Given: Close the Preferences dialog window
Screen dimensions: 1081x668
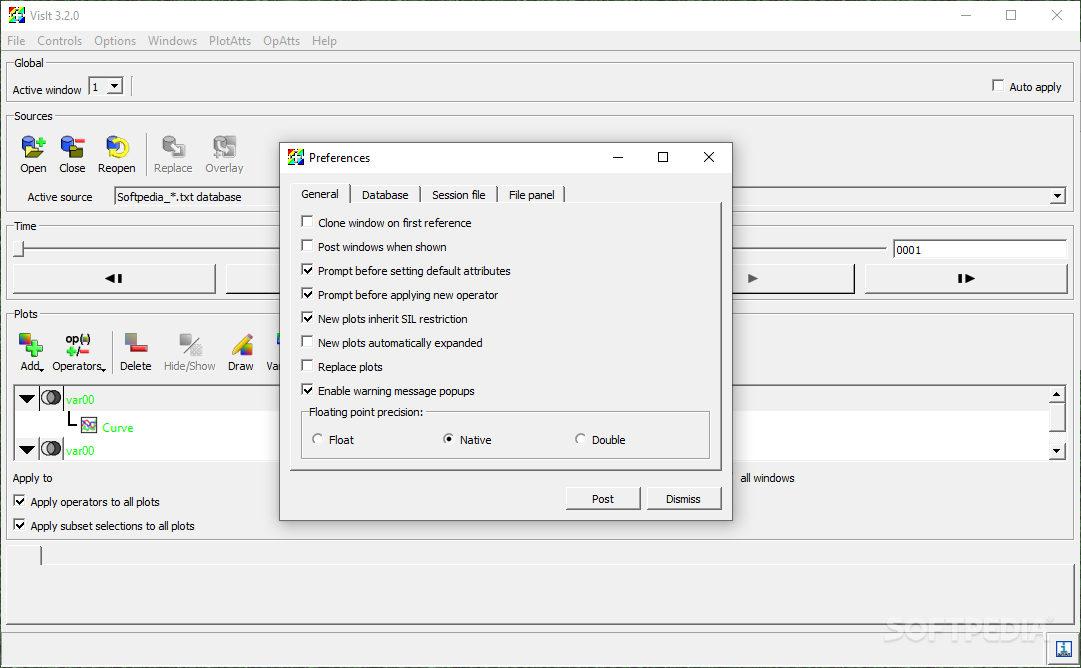Looking at the screenshot, I should tap(709, 157).
